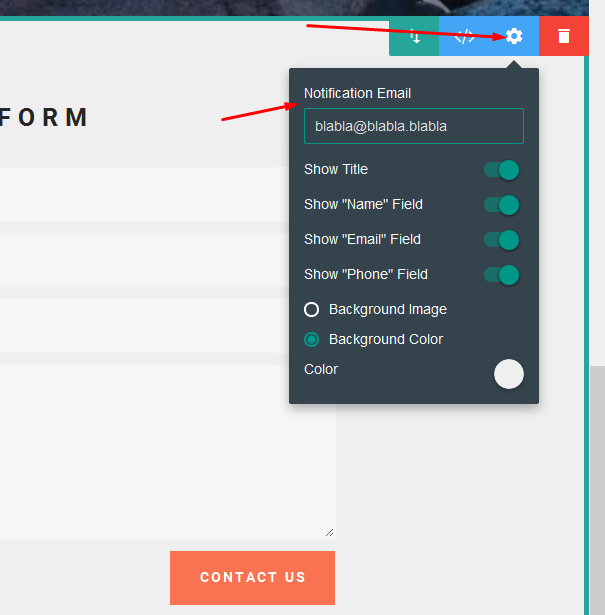The height and width of the screenshot is (615, 605).
Task: Disable the Show "Name" Field switch
Action: pyautogui.click(x=502, y=205)
